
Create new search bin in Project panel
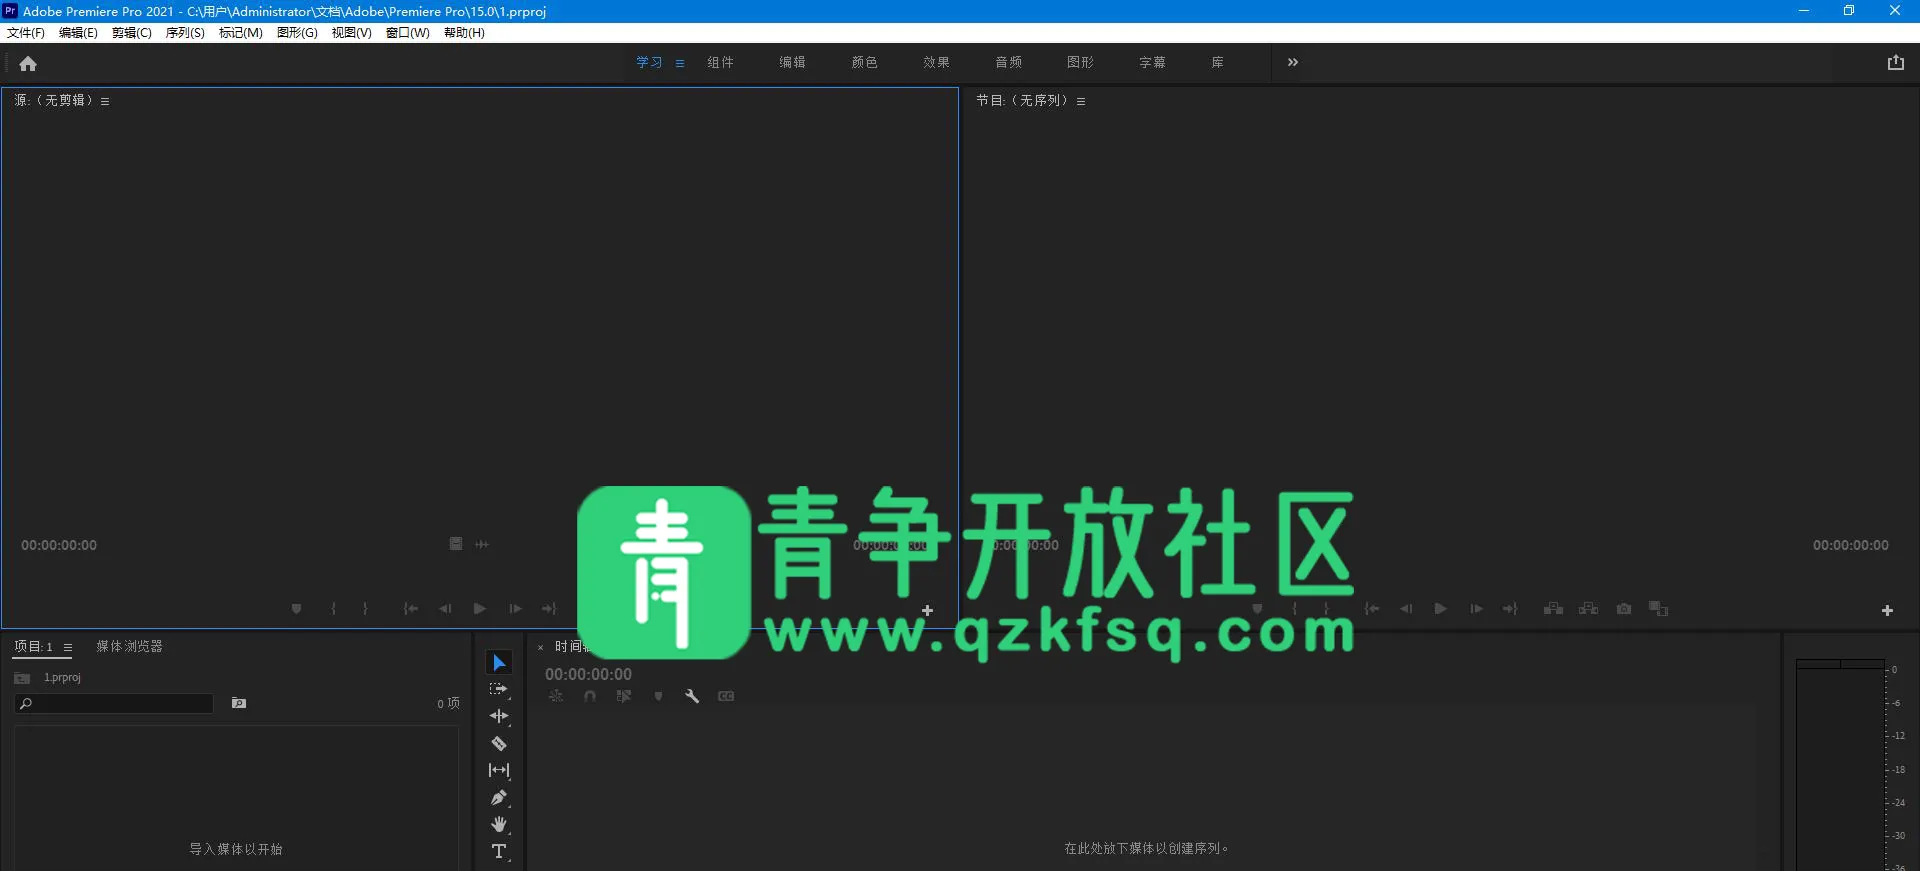[x=239, y=703]
